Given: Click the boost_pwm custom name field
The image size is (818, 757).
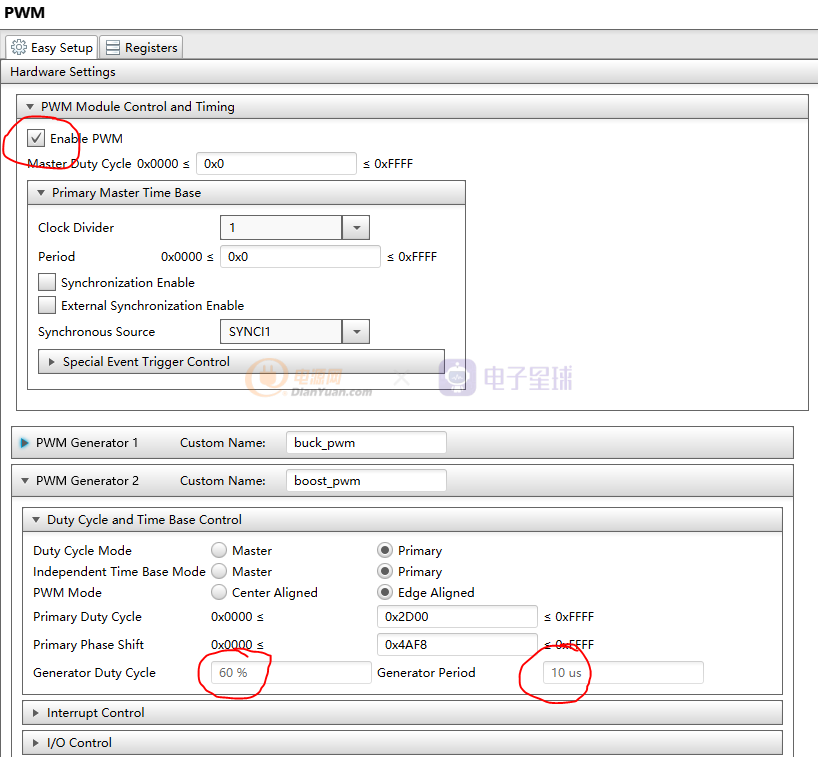Looking at the screenshot, I should pyautogui.click(x=365, y=481).
